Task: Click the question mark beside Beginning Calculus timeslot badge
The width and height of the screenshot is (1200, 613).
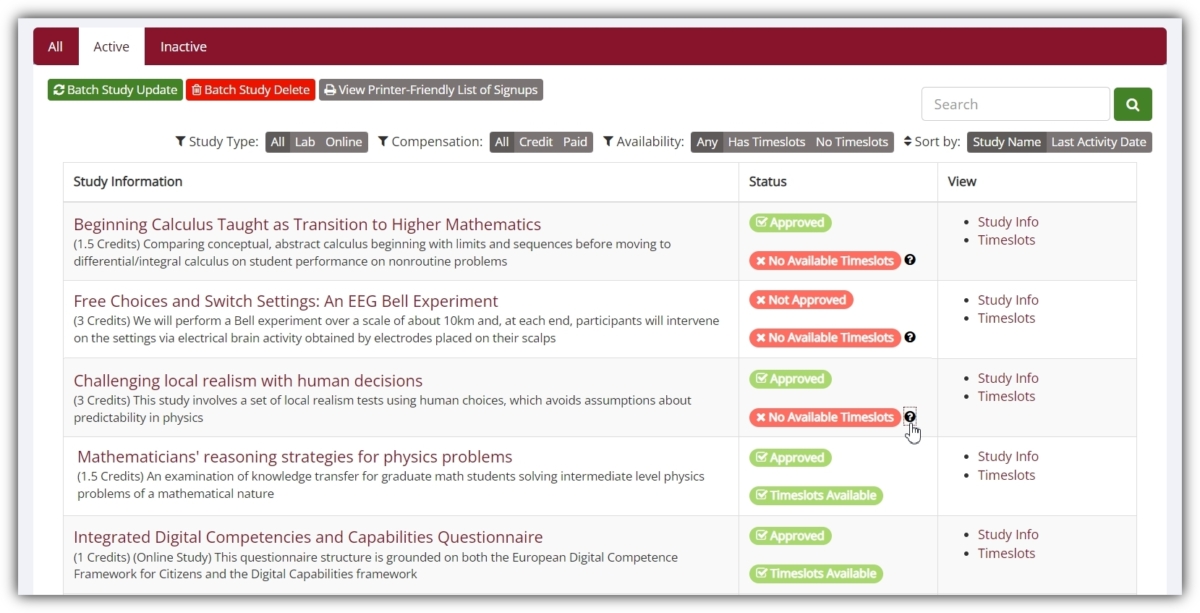Action: 909,260
